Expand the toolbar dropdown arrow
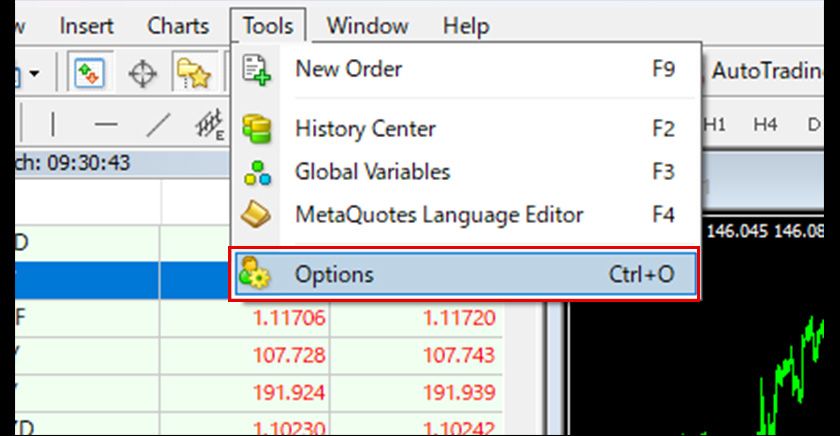 point(34,73)
